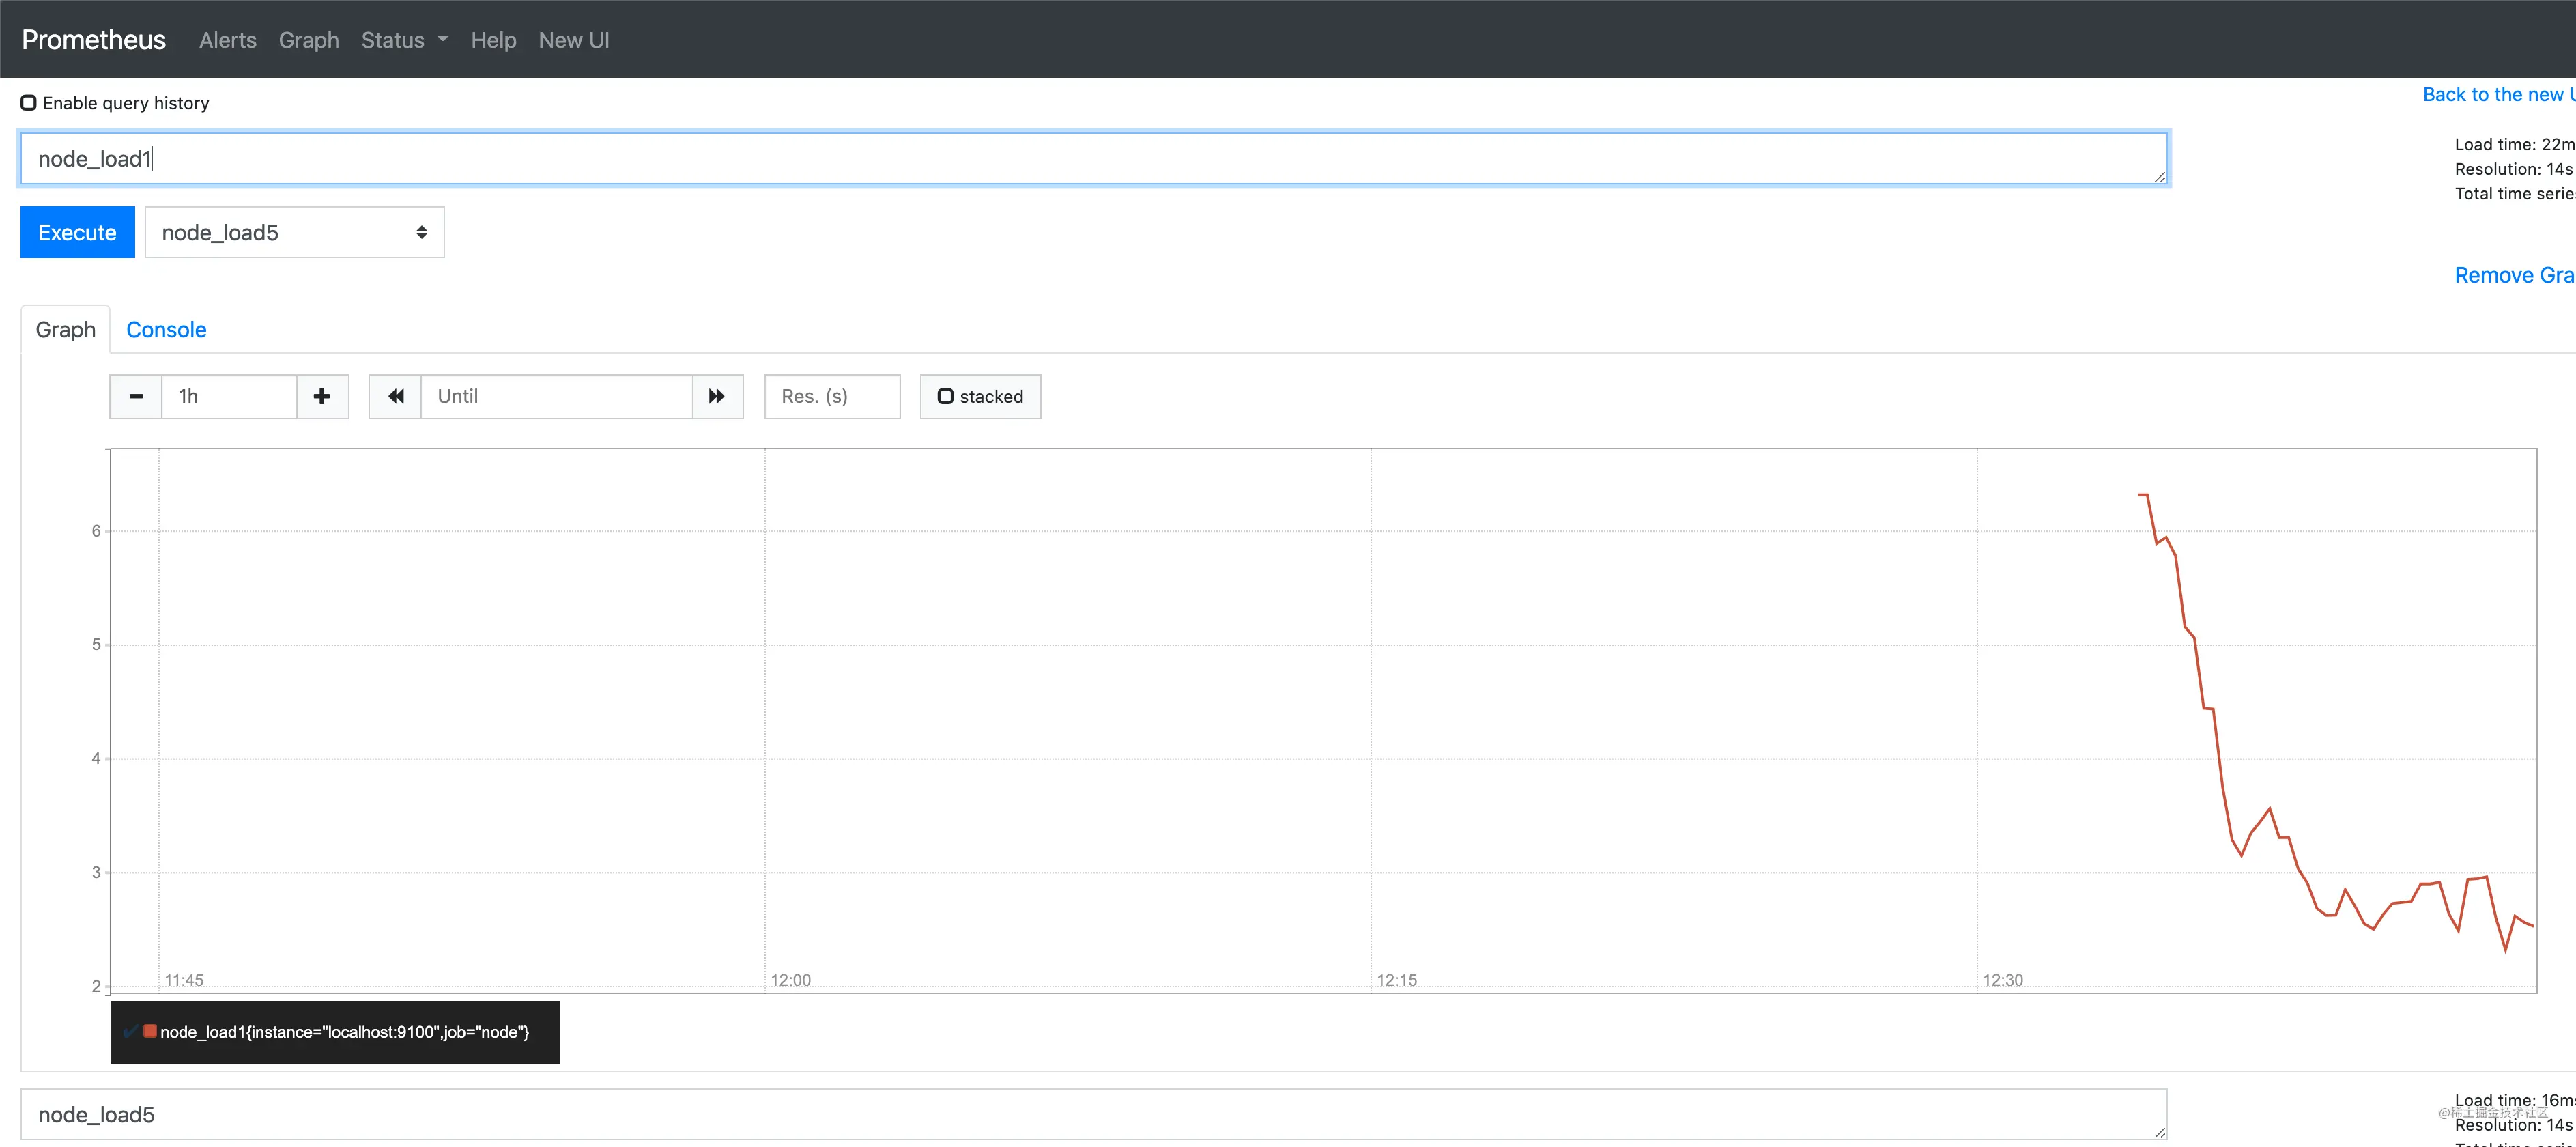Click the Back to the new UI link
Screen dimensions: 2576x1147
(2498, 94)
